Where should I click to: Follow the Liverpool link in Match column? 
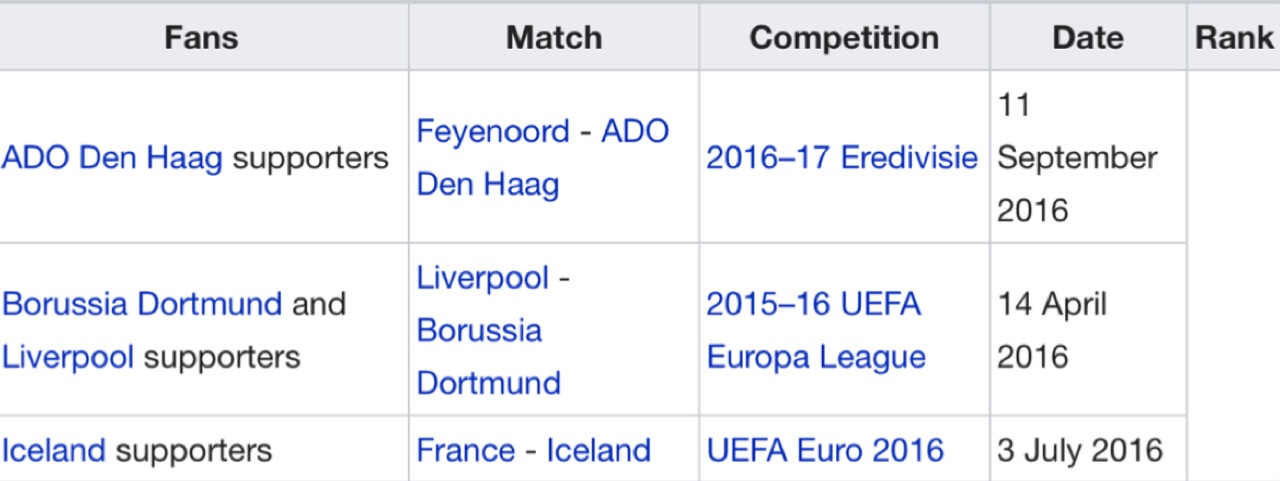pyautogui.click(x=483, y=277)
